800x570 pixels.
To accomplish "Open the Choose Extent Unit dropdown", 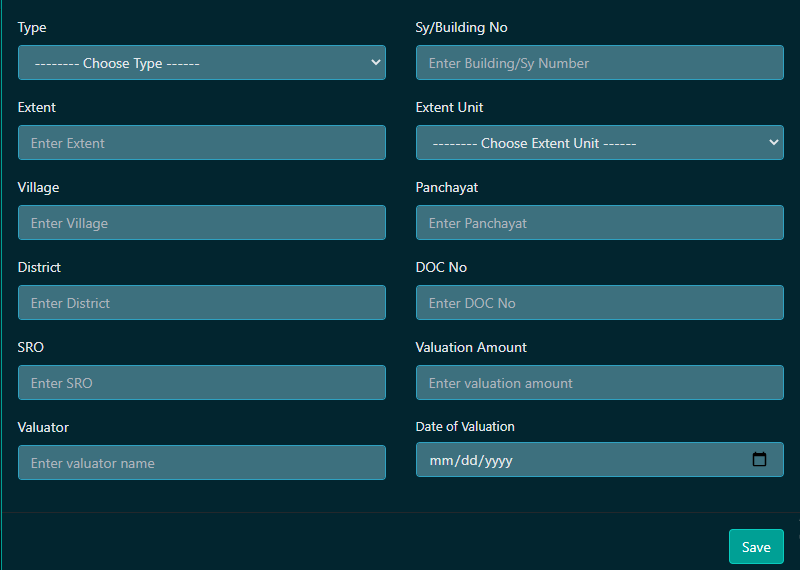I will [x=599, y=143].
